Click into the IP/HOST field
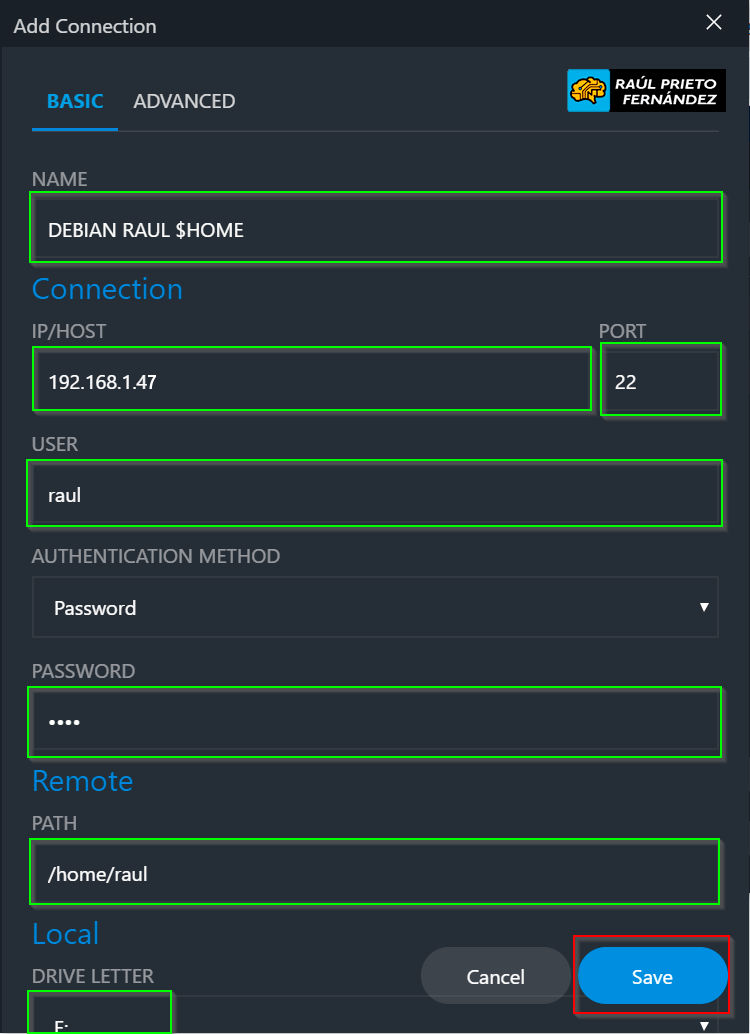The width and height of the screenshot is (750, 1034). click(x=312, y=380)
